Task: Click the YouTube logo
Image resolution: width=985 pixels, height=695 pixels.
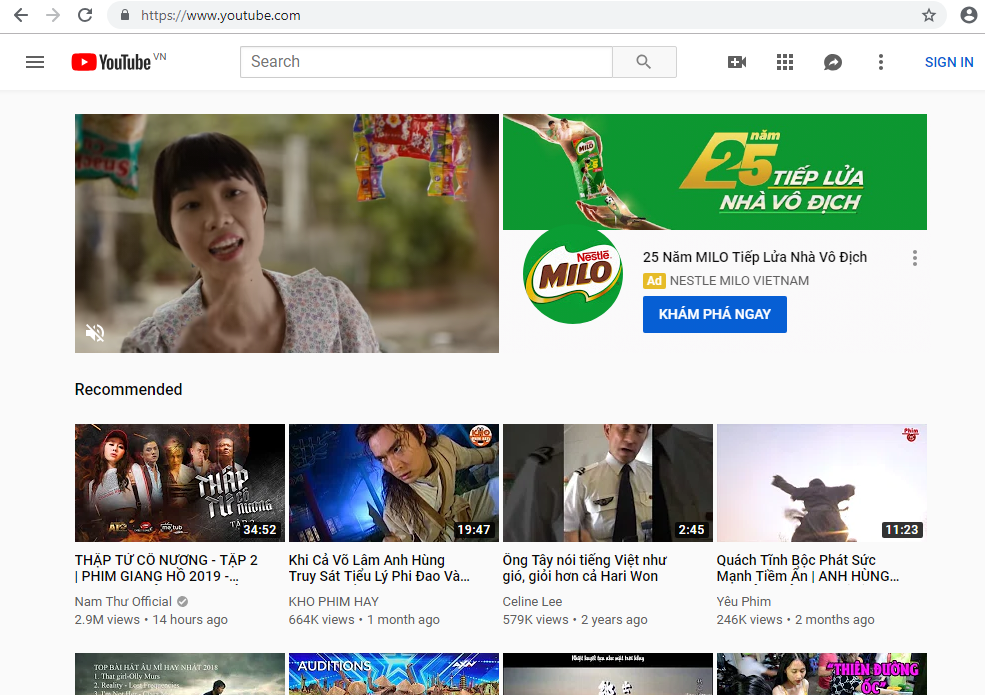Action: tap(112, 62)
